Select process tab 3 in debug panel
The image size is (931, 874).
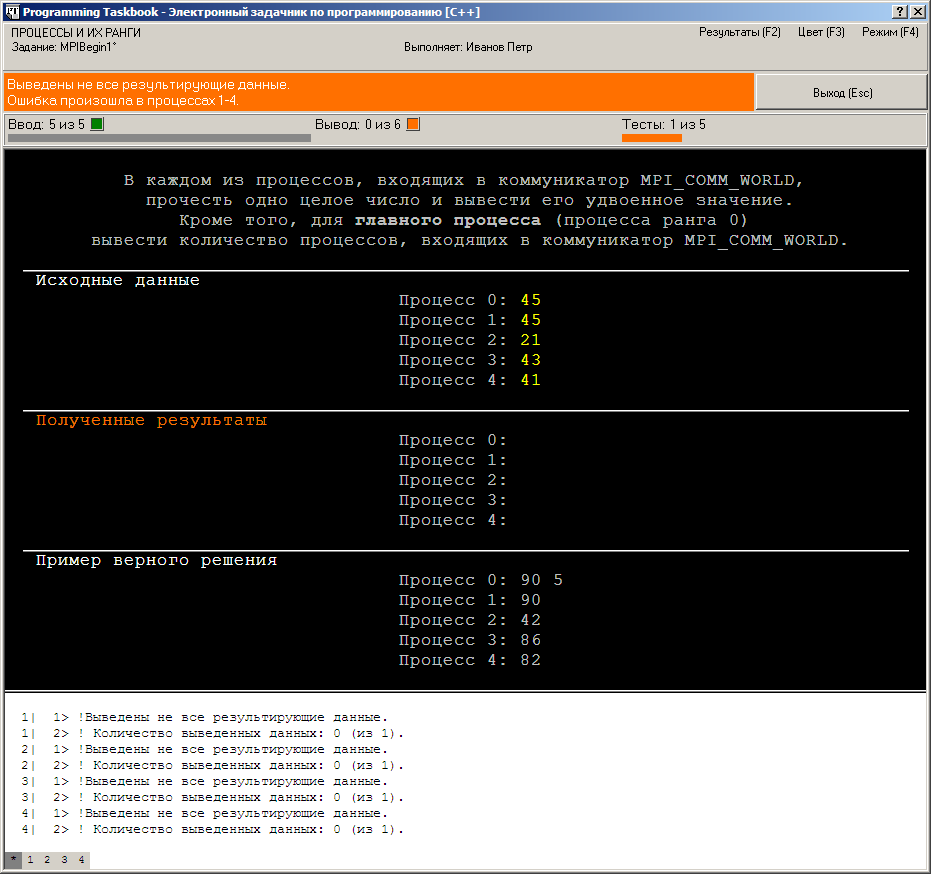pos(64,859)
